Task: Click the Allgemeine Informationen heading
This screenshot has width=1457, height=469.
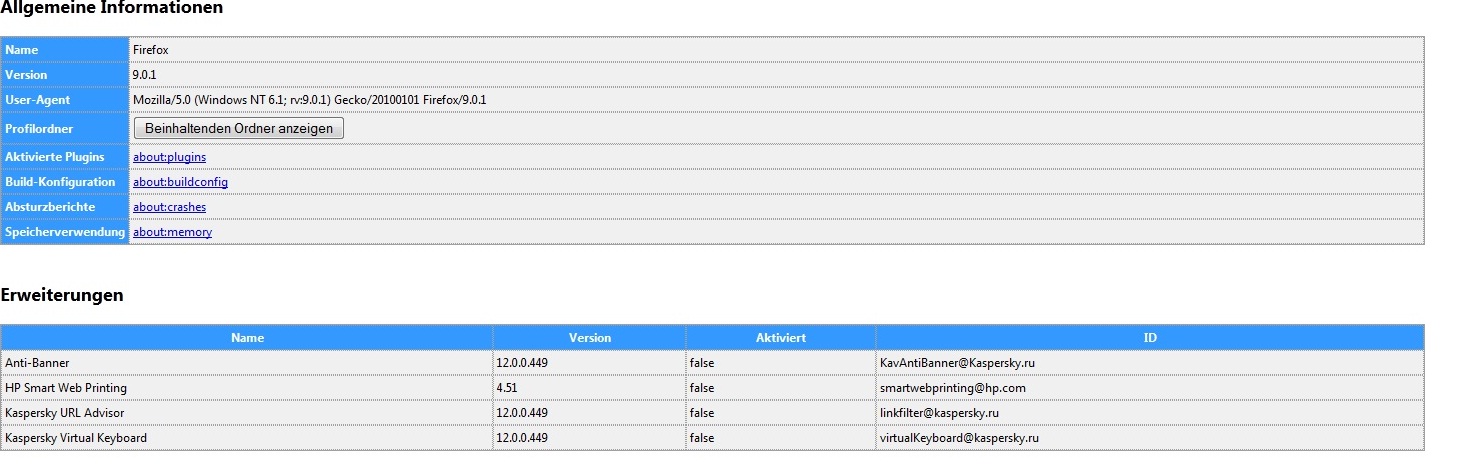Action: coord(111,8)
